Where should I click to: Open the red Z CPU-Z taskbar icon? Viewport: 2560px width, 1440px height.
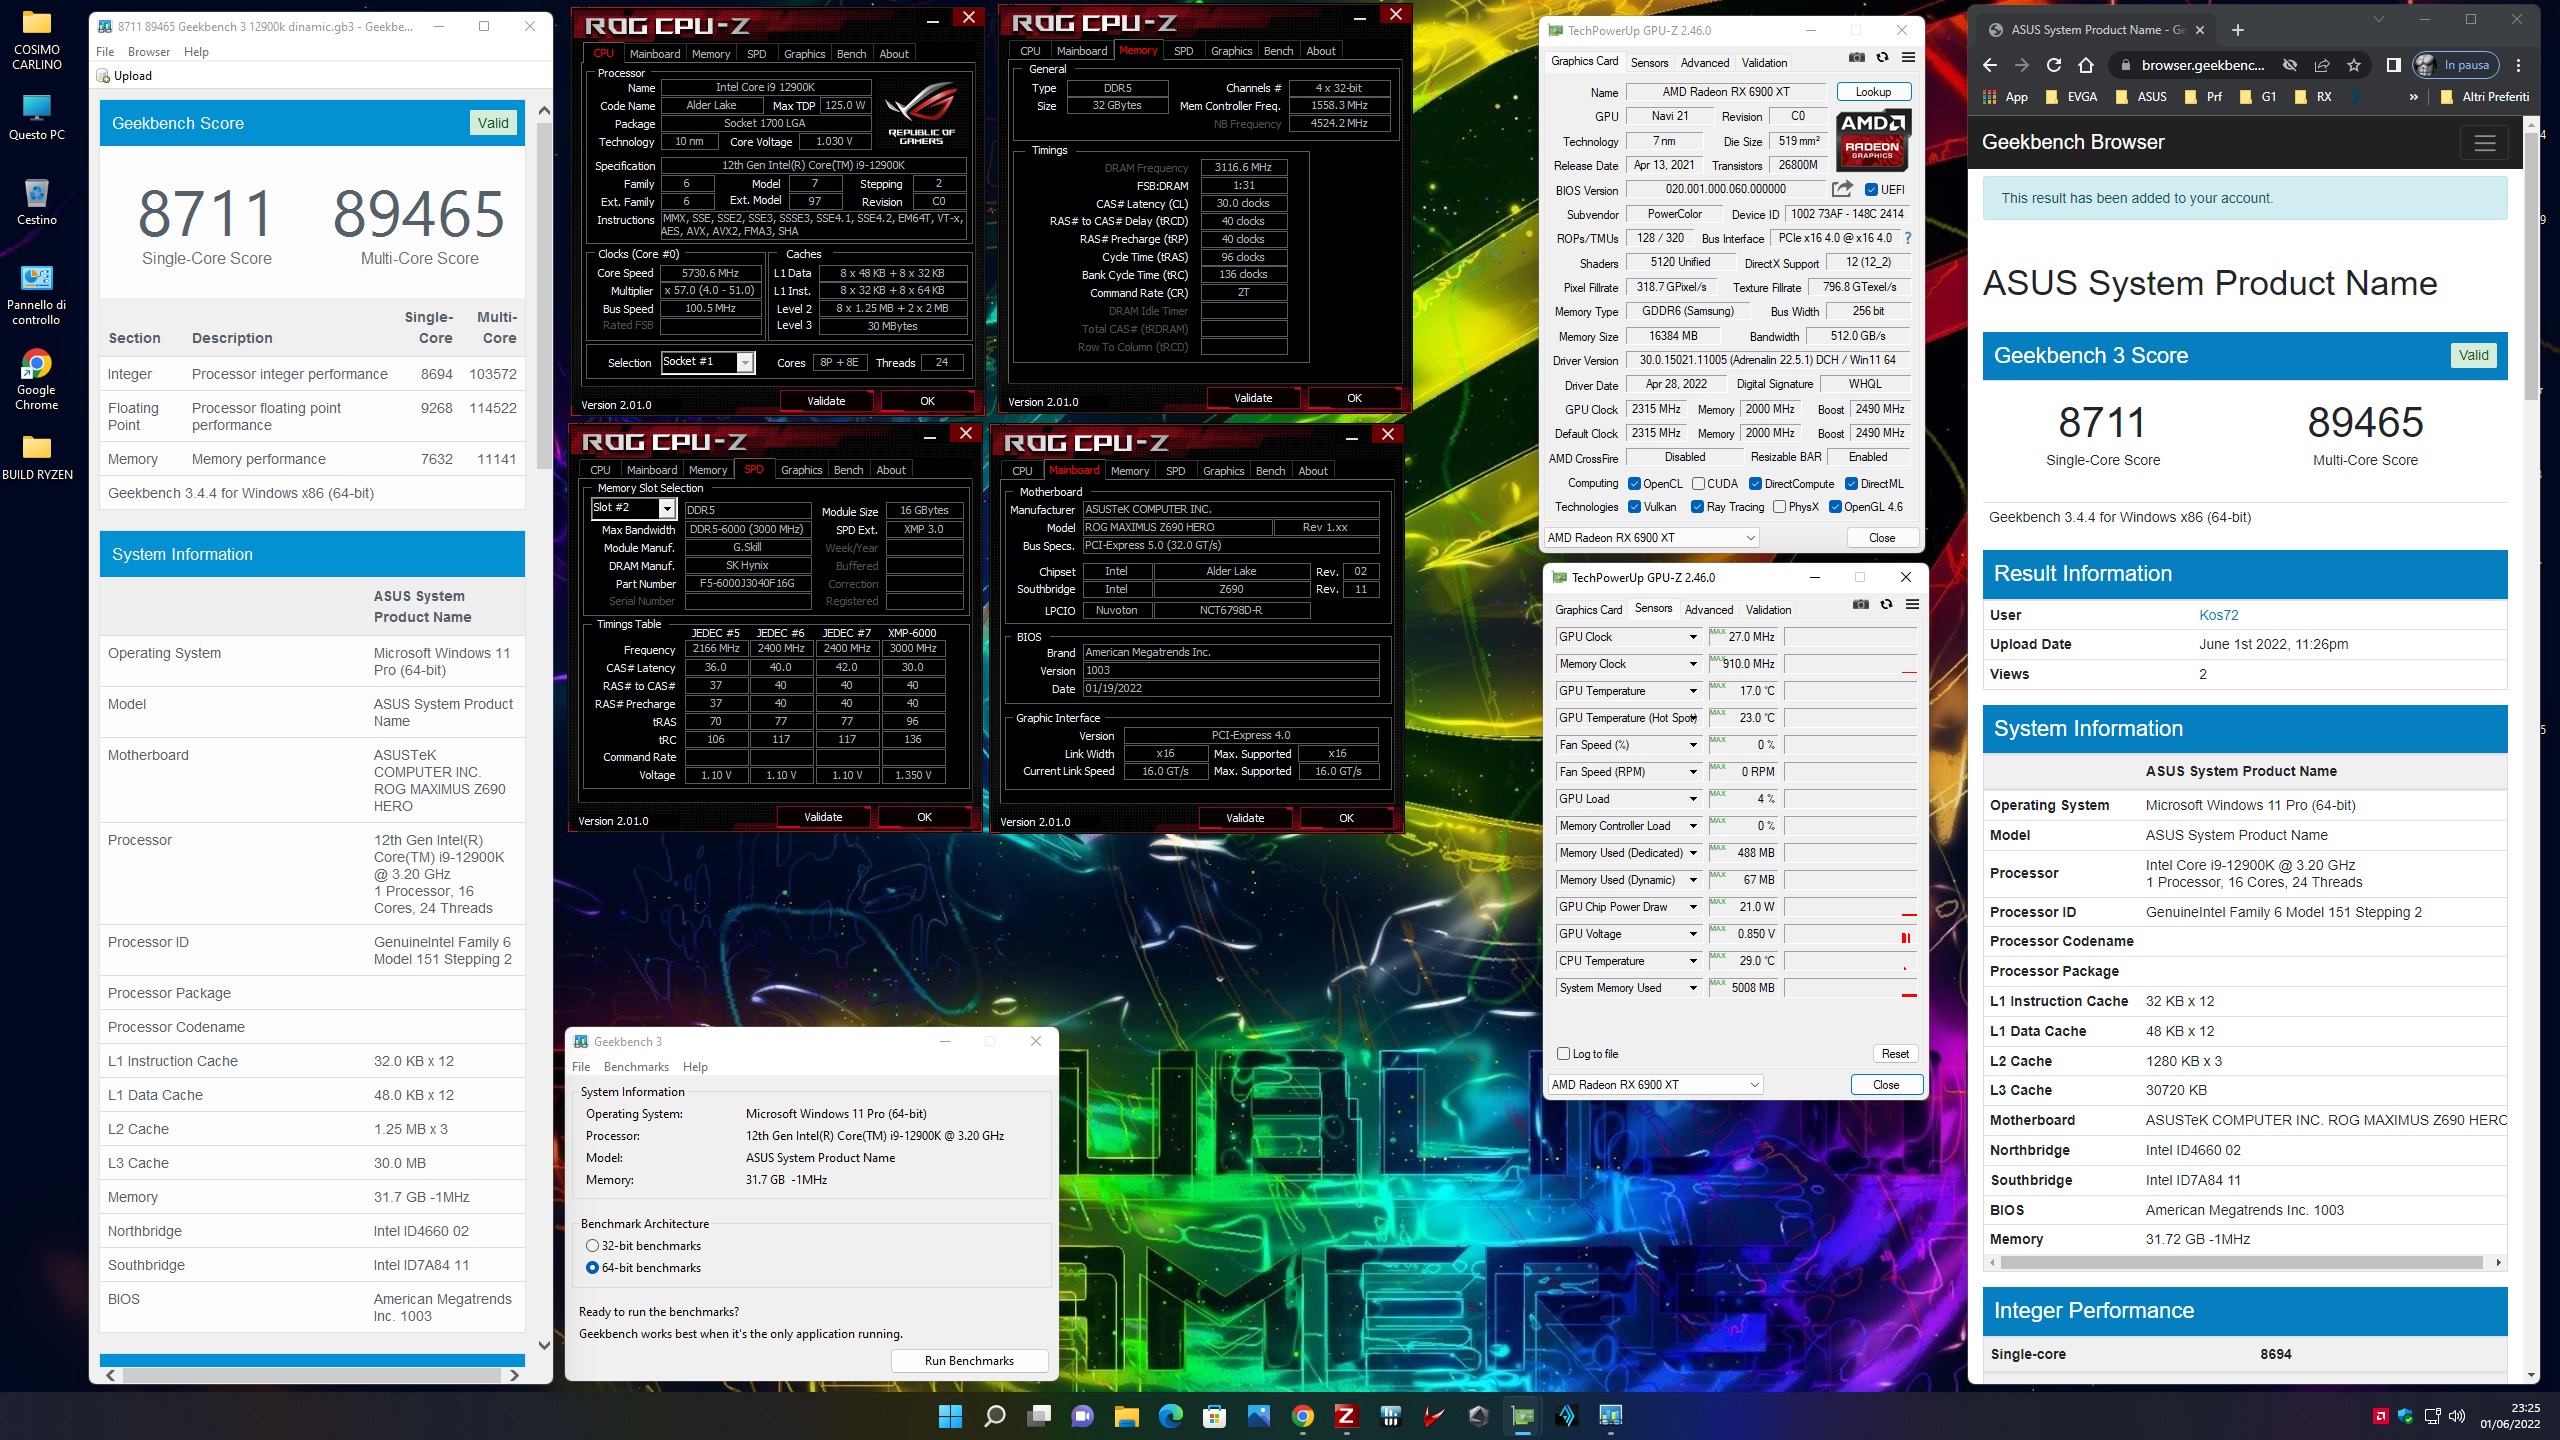point(1346,1416)
